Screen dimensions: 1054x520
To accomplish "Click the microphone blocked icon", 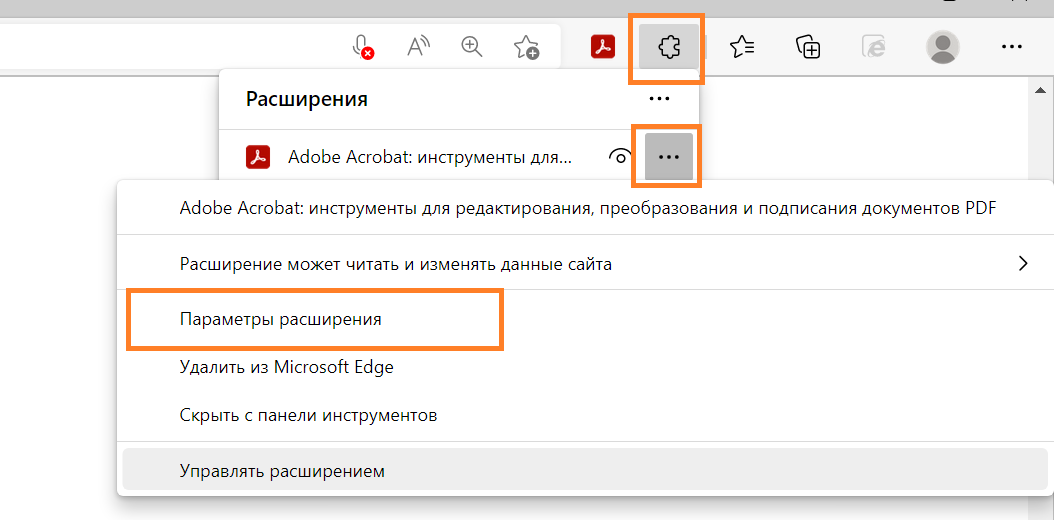I will tap(364, 47).
